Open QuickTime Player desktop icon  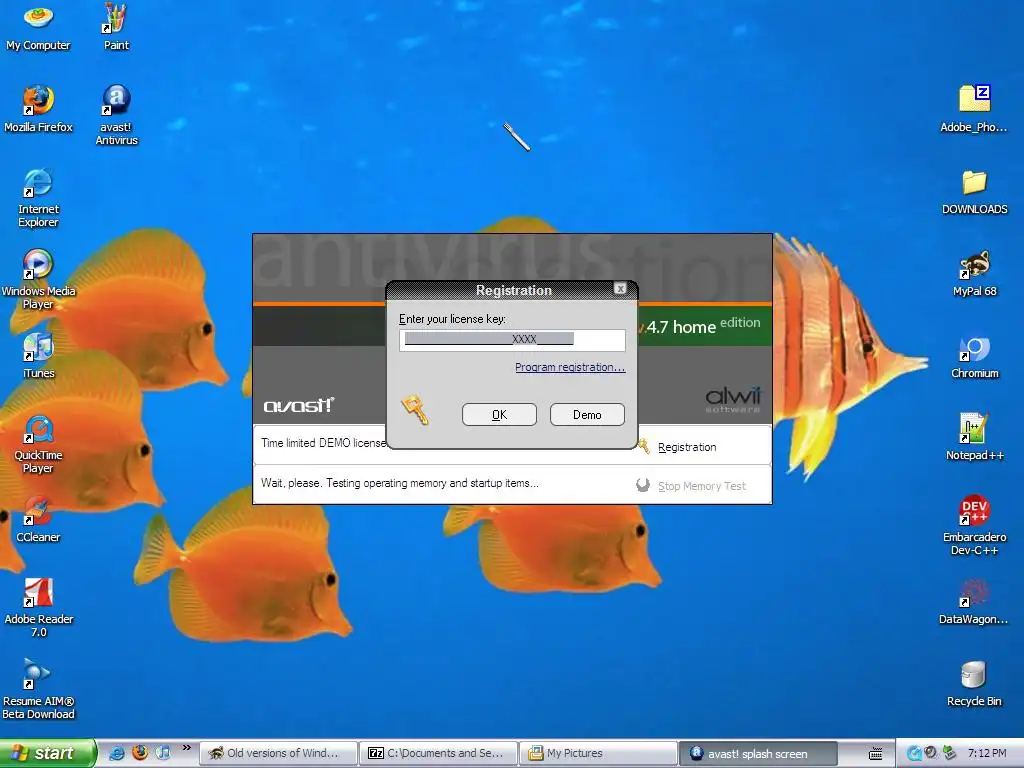(x=38, y=444)
